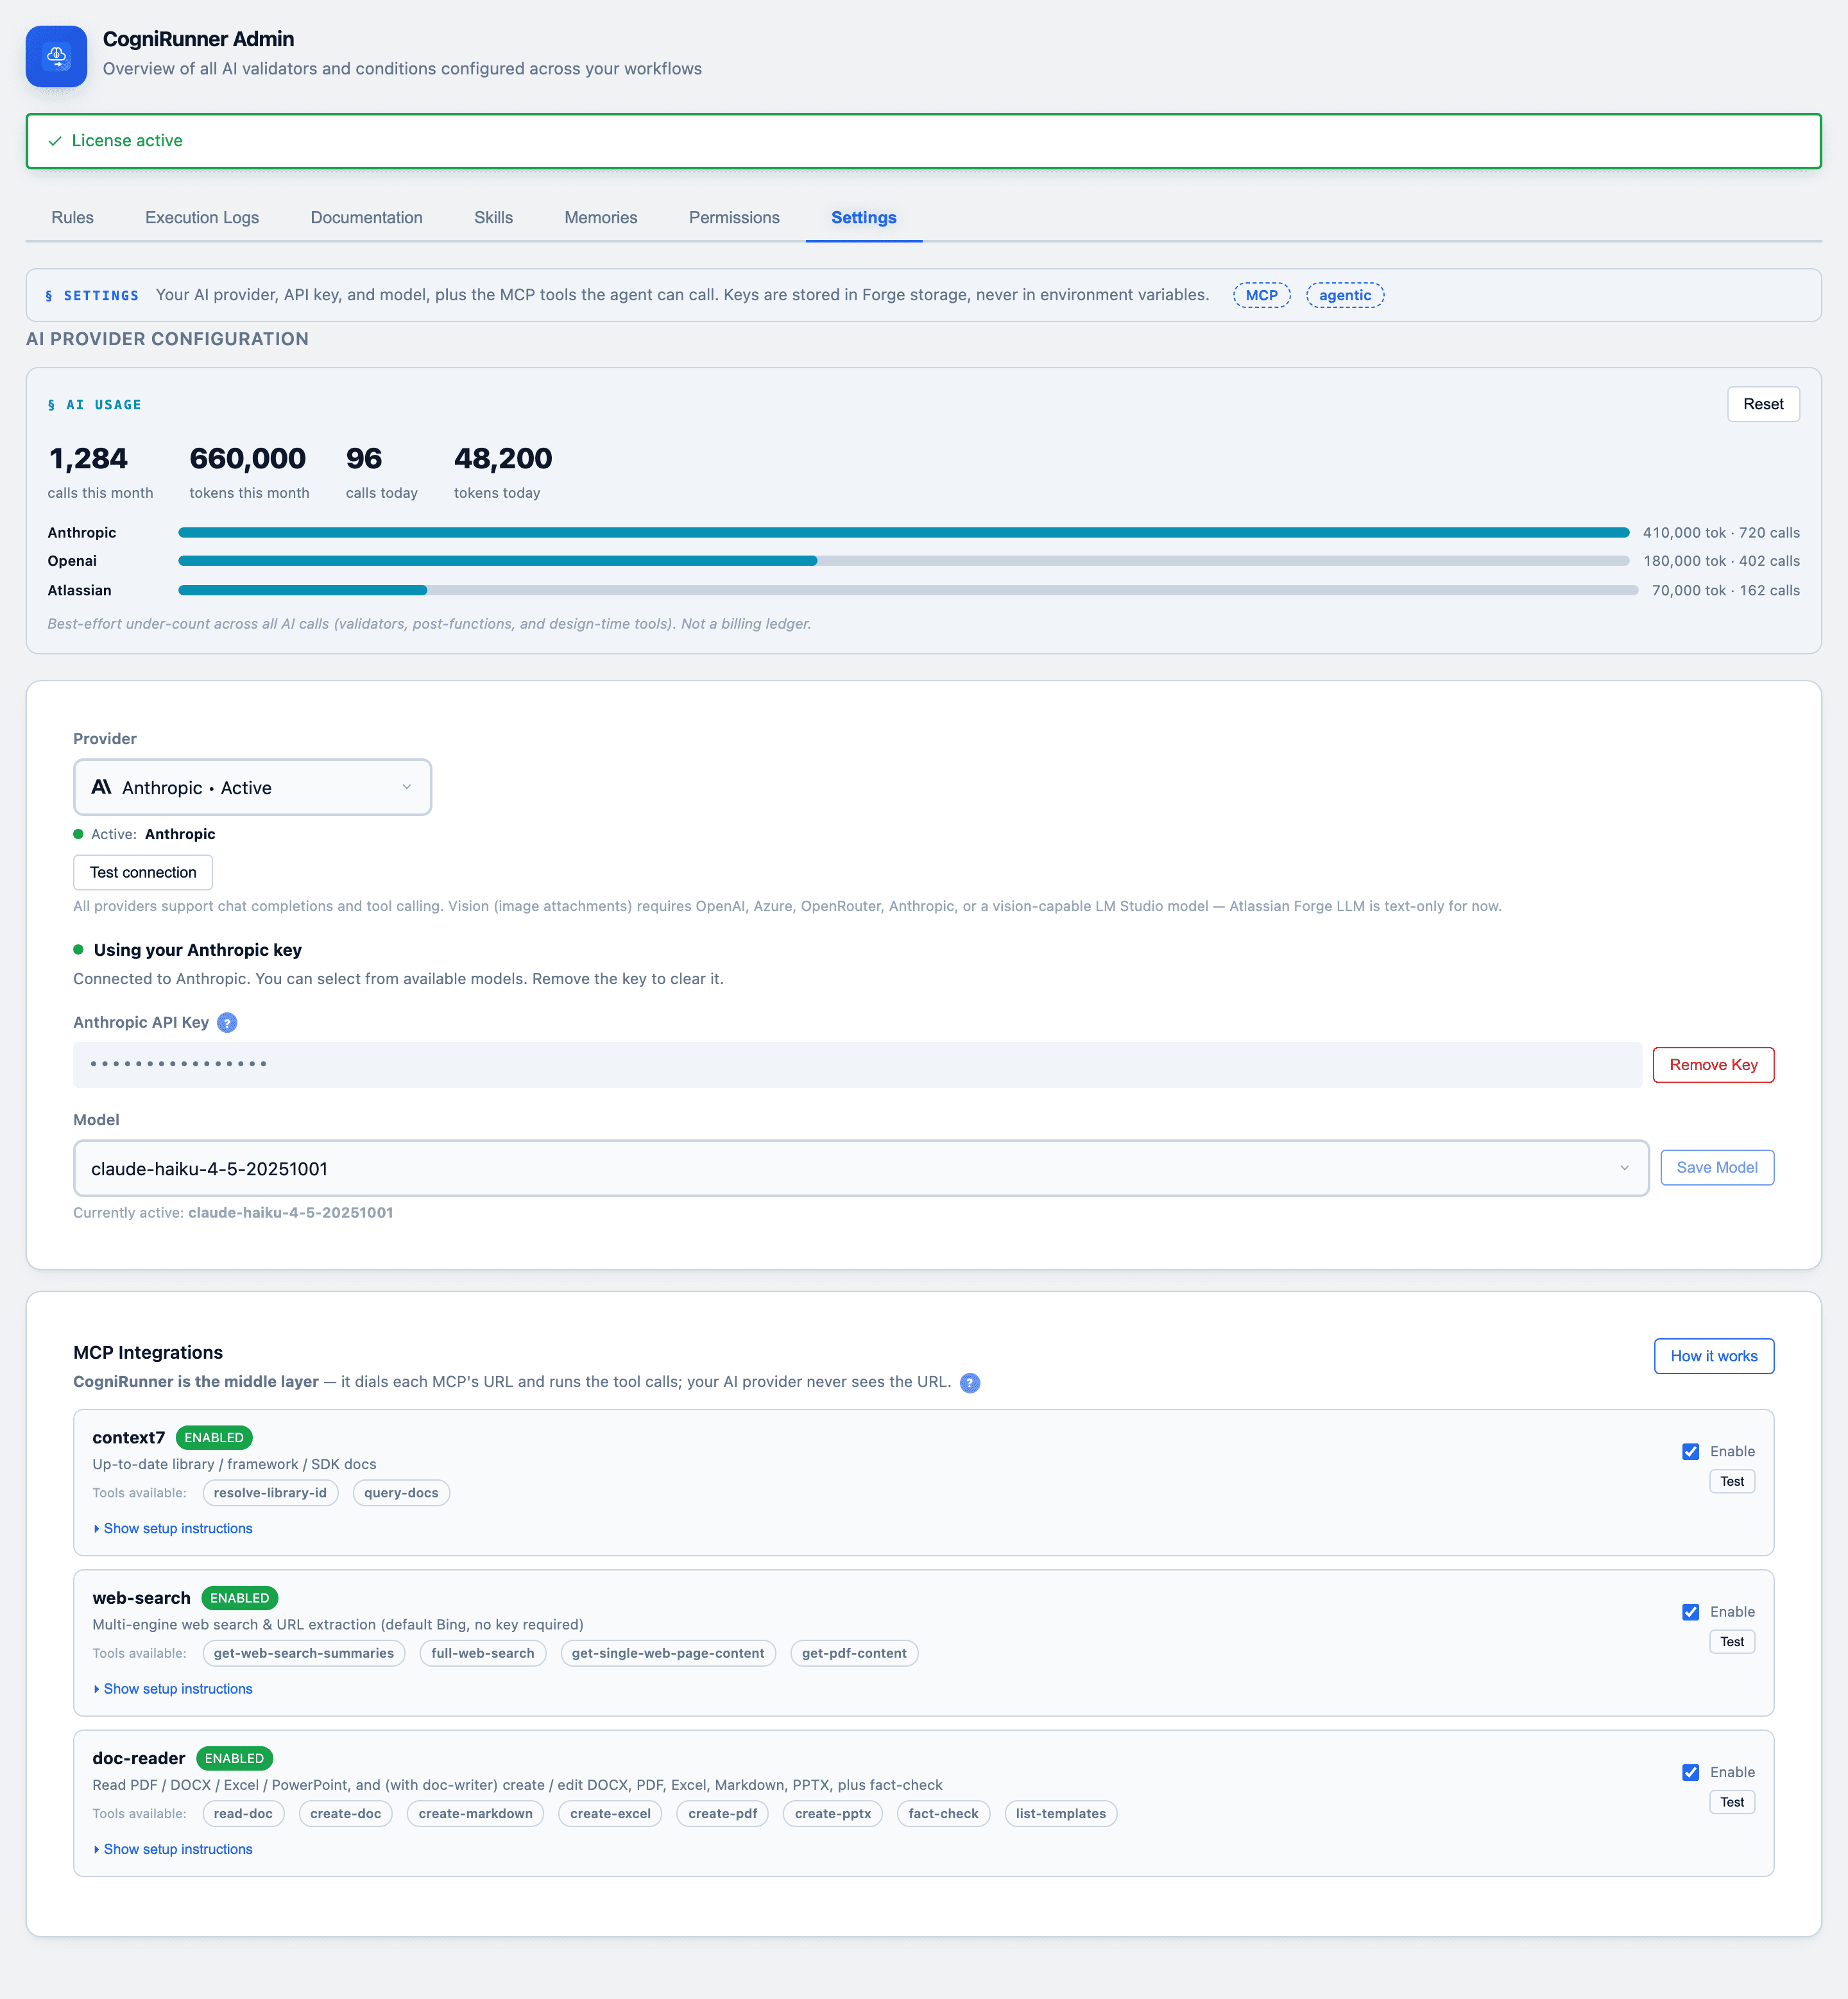Image resolution: width=1848 pixels, height=1999 pixels.
Task: Click the MCP tag pill
Action: [x=1261, y=295]
